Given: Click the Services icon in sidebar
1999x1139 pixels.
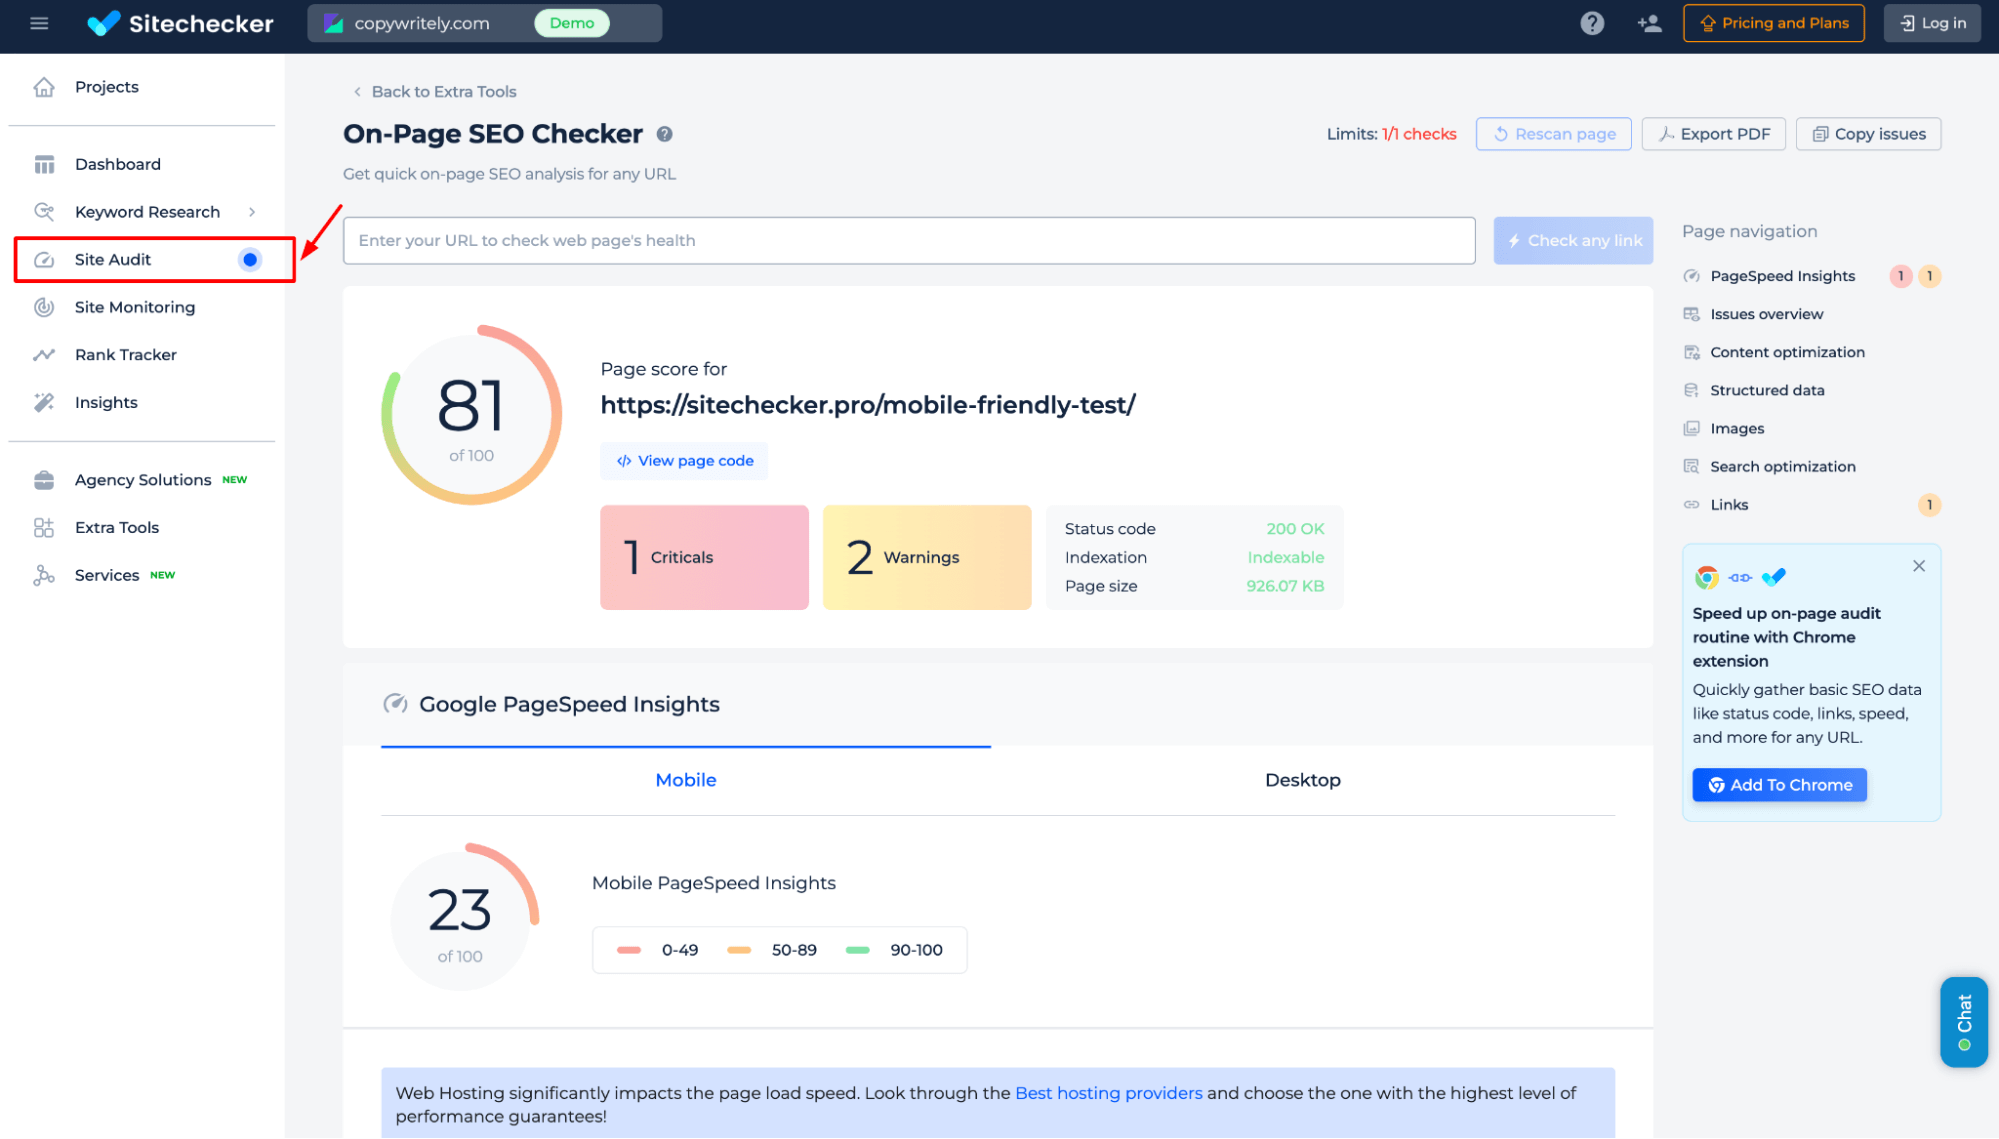Looking at the screenshot, I should click(x=44, y=575).
